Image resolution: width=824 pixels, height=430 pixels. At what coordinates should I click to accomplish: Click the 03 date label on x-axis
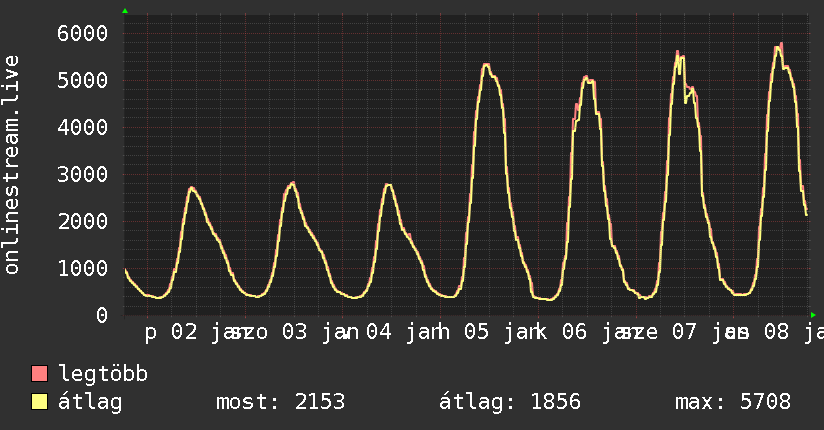click(294, 332)
